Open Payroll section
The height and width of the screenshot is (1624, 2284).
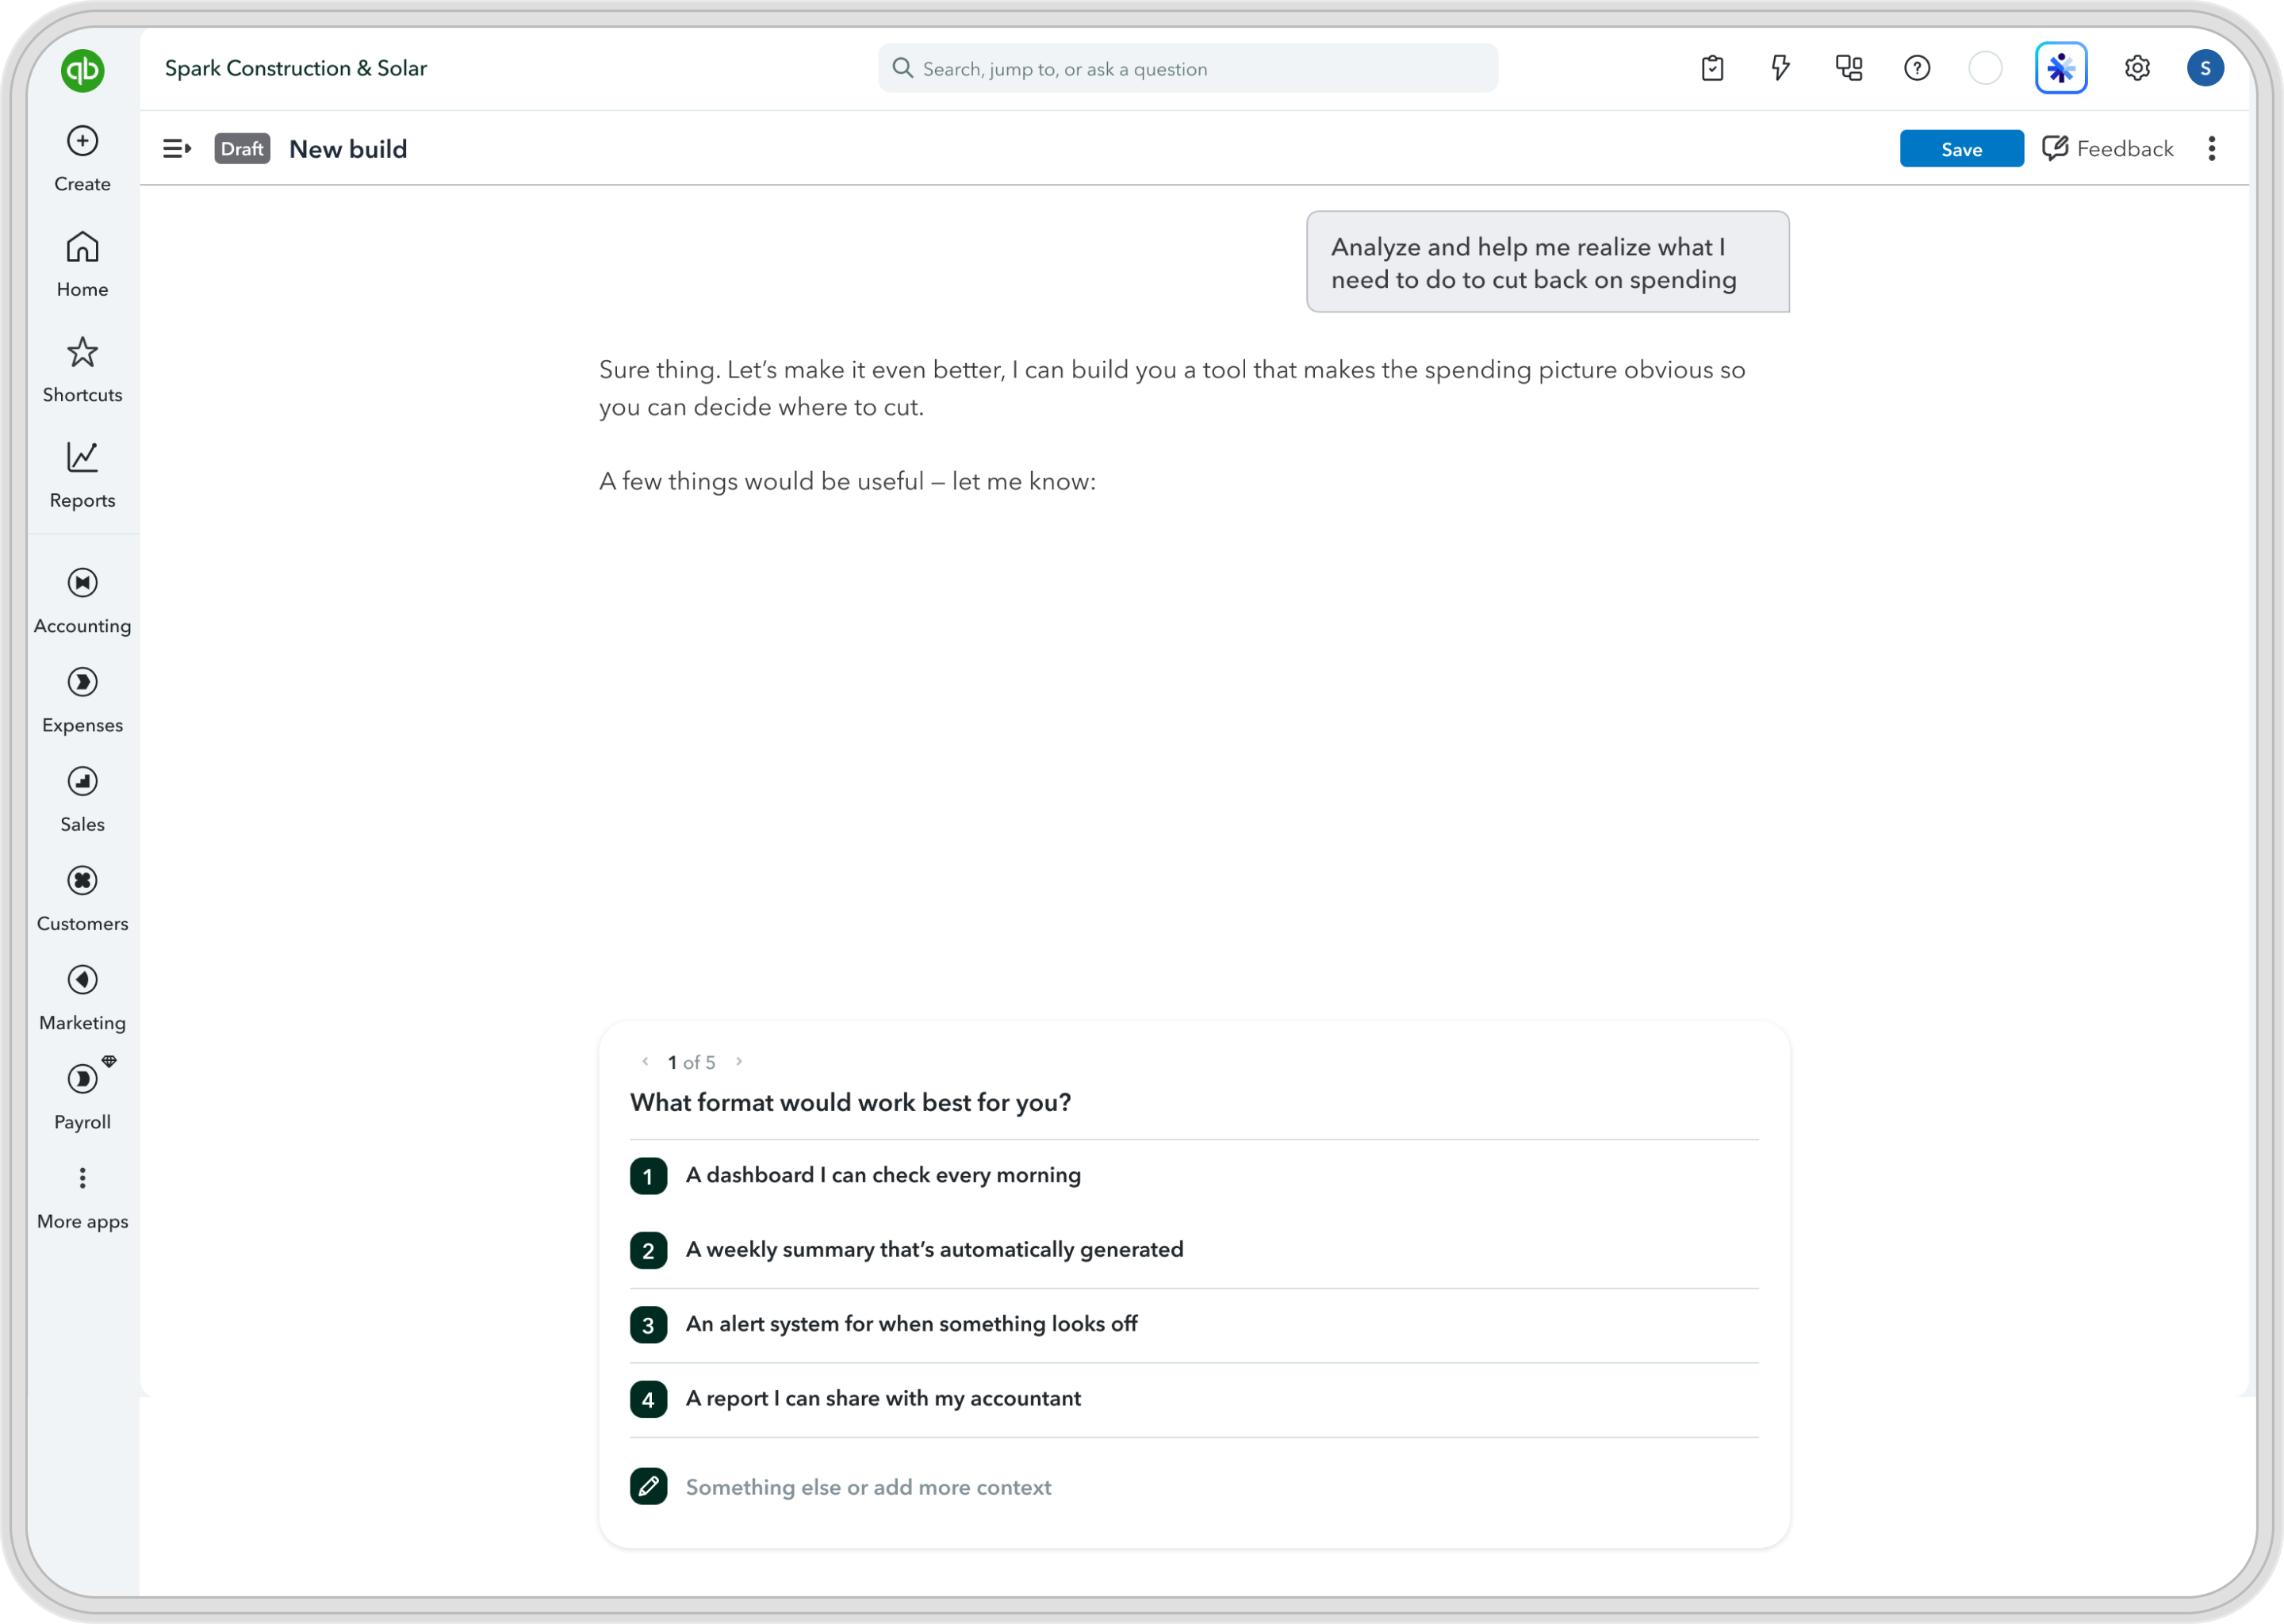click(82, 1097)
